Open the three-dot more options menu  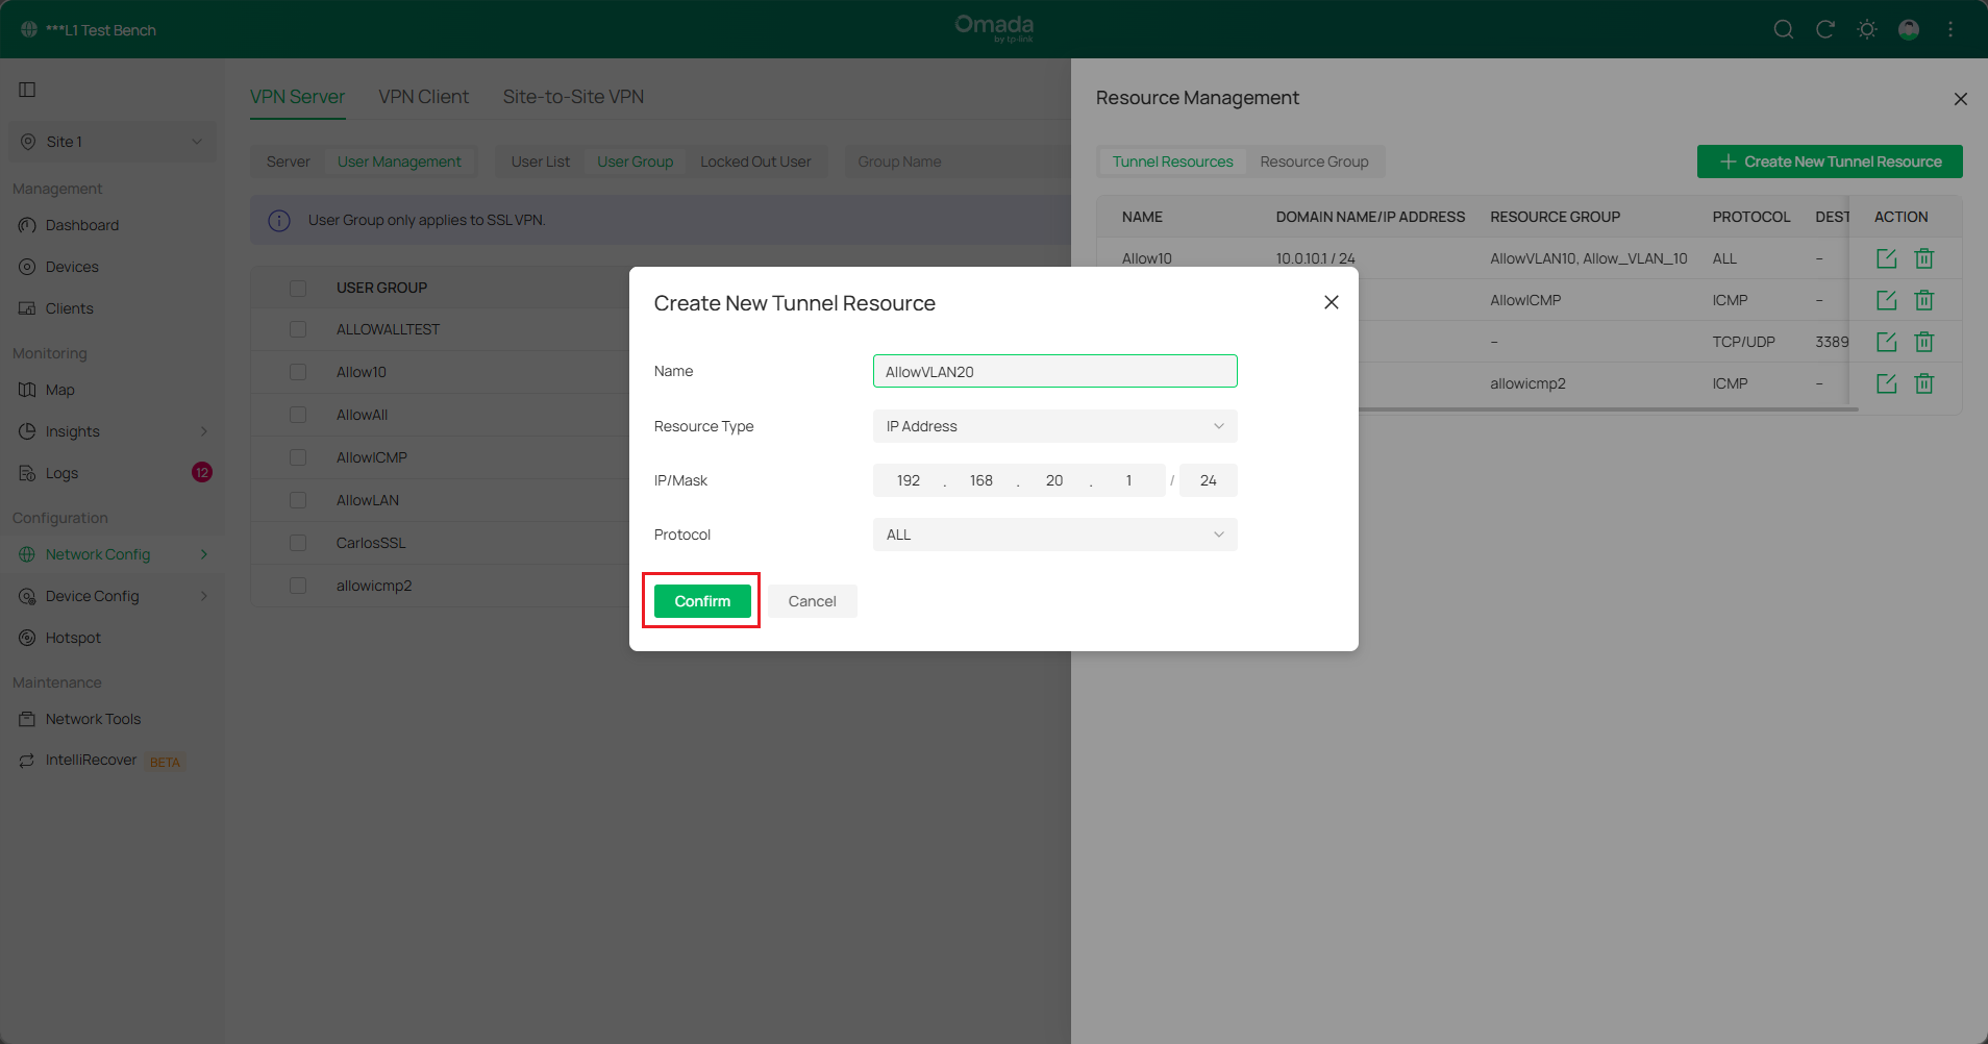[1951, 29]
